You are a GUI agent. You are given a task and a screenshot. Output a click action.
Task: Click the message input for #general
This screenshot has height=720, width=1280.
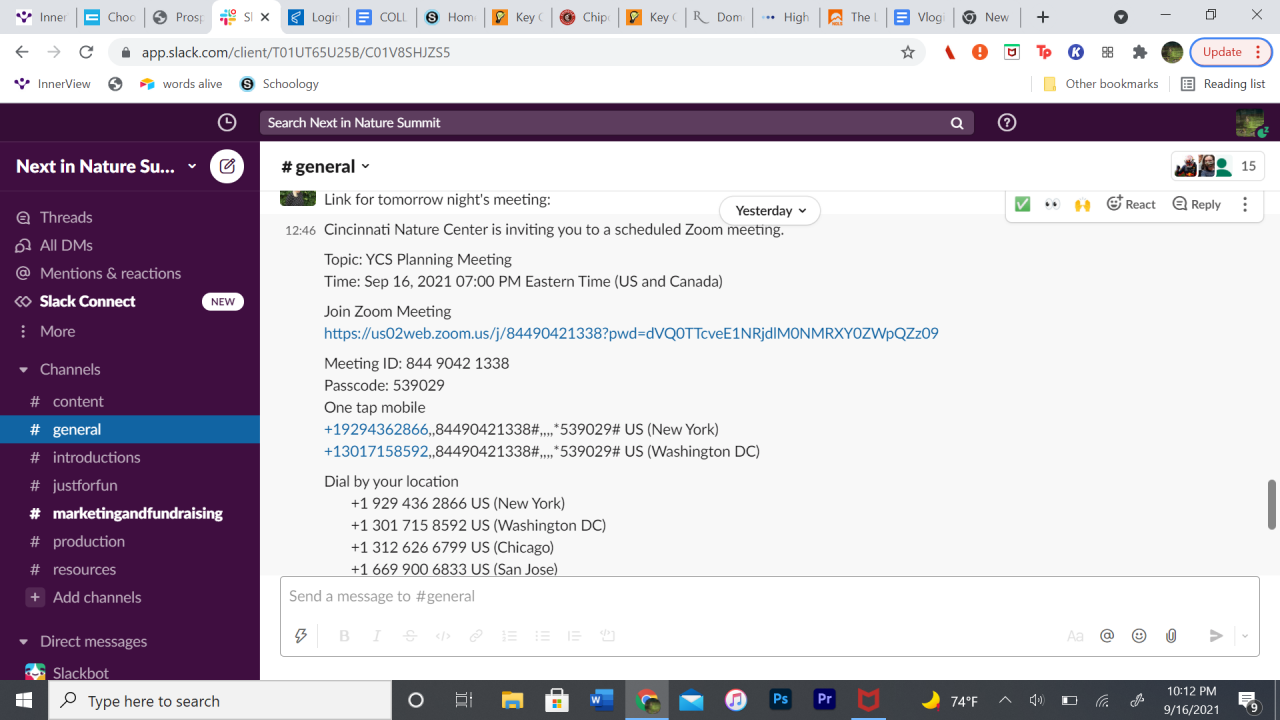pyautogui.click(x=769, y=596)
